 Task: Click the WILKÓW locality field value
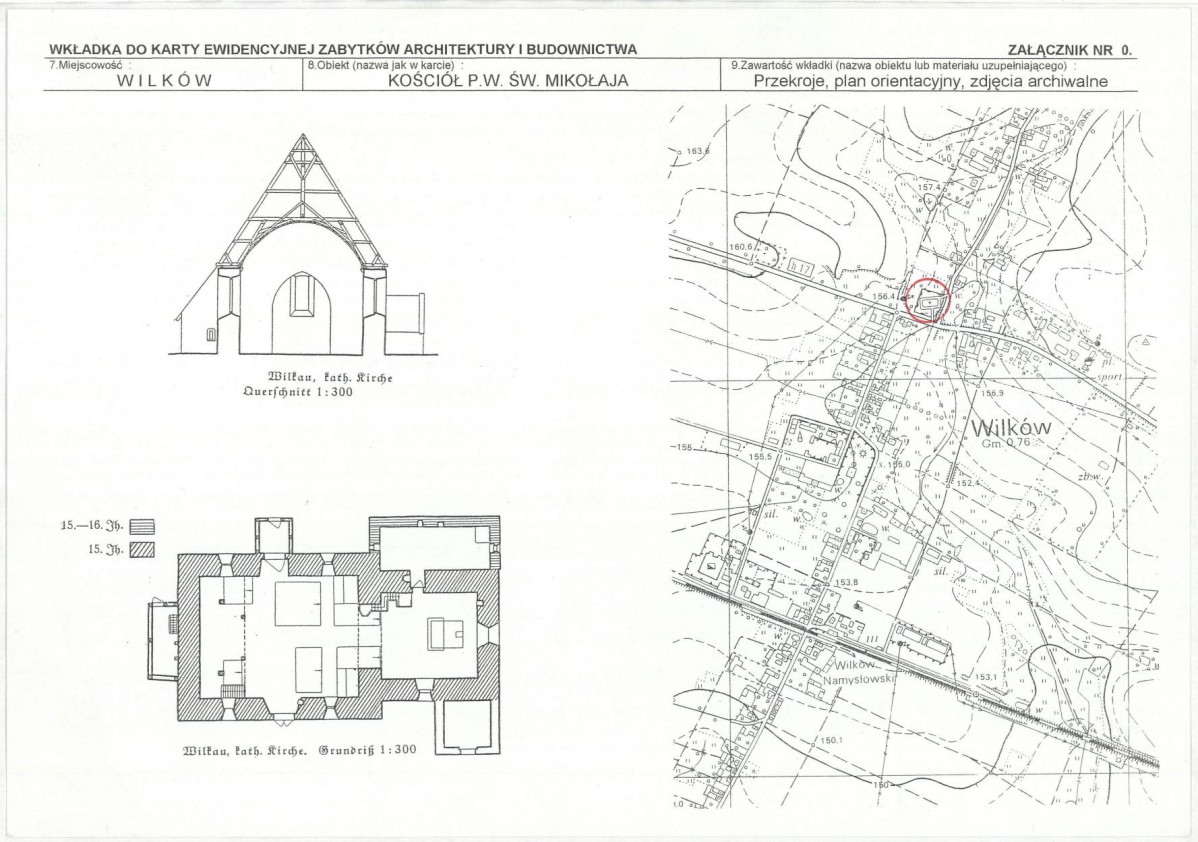coord(166,82)
